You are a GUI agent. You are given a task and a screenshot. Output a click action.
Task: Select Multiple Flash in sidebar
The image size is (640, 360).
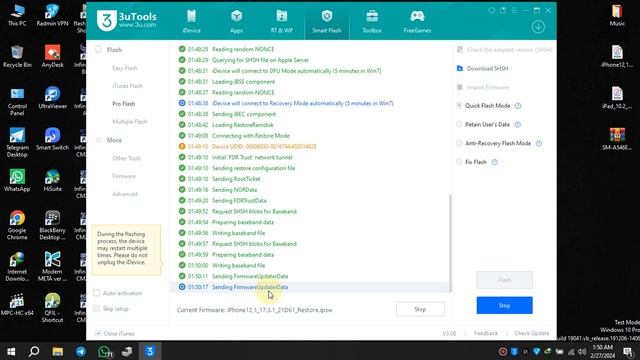point(130,122)
